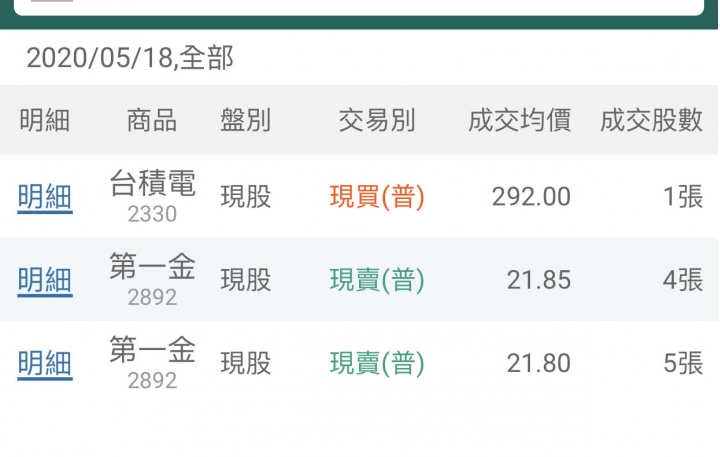This screenshot has height=457, width=720.
Task: Tap the orange 現買(普) trade type
Action: pyautogui.click(x=377, y=197)
